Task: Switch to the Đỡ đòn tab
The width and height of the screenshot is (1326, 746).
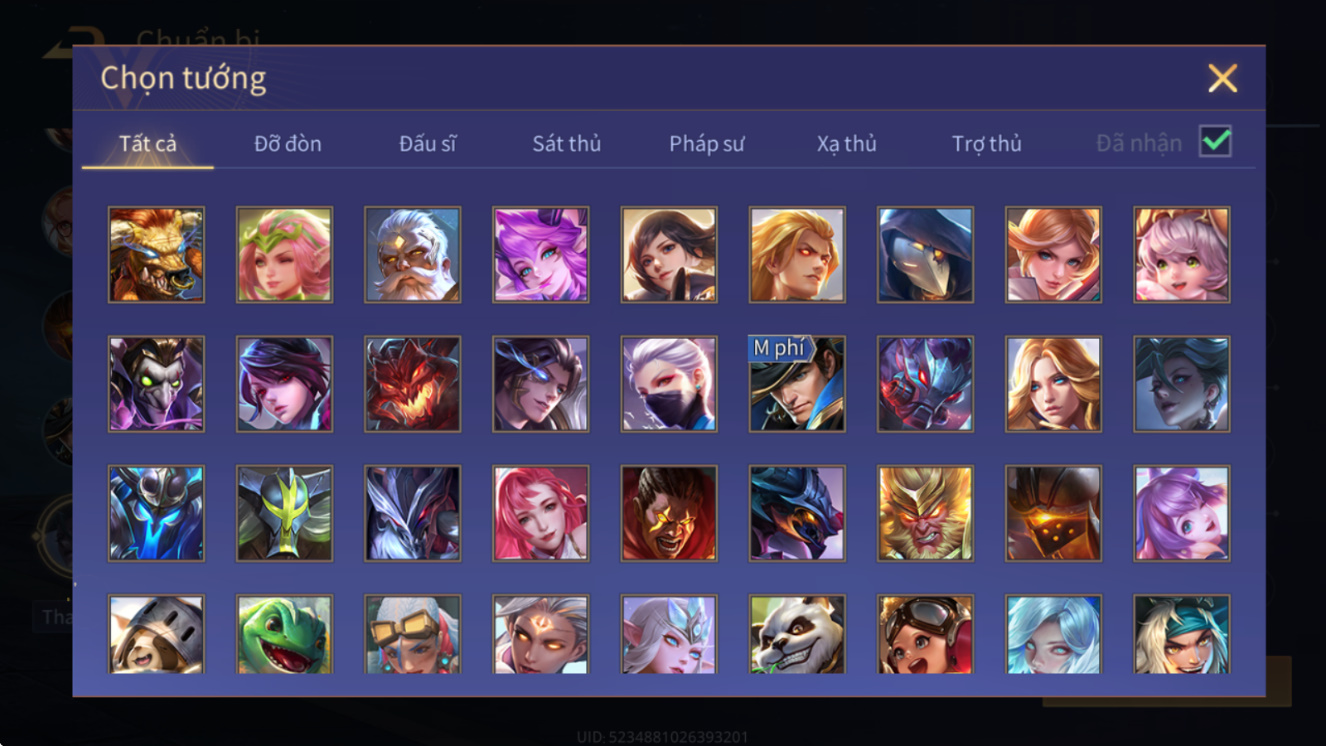Action: pos(288,143)
